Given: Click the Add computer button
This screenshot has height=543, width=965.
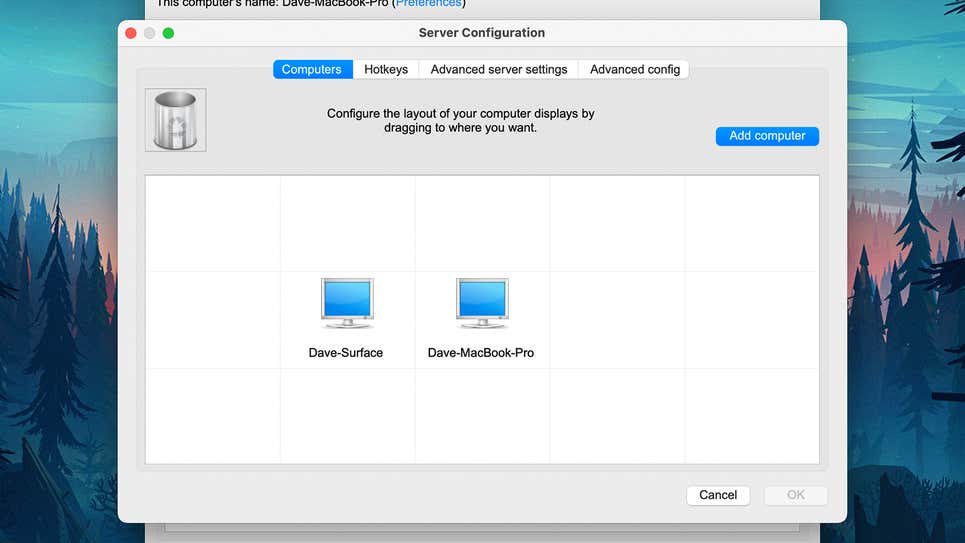Looking at the screenshot, I should tap(767, 136).
